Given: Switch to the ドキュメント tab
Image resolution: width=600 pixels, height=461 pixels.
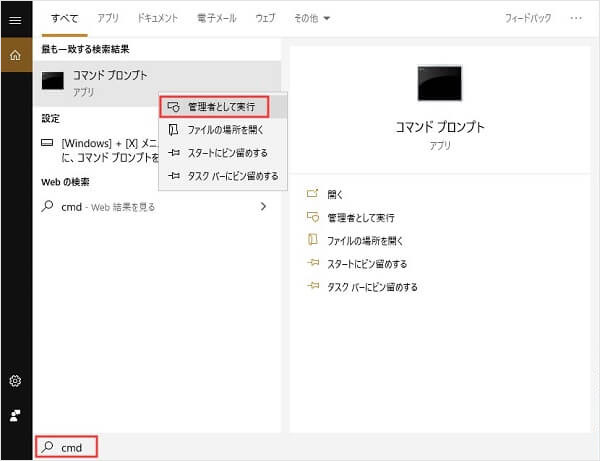Looking at the screenshot, I should tap(158, 18).
